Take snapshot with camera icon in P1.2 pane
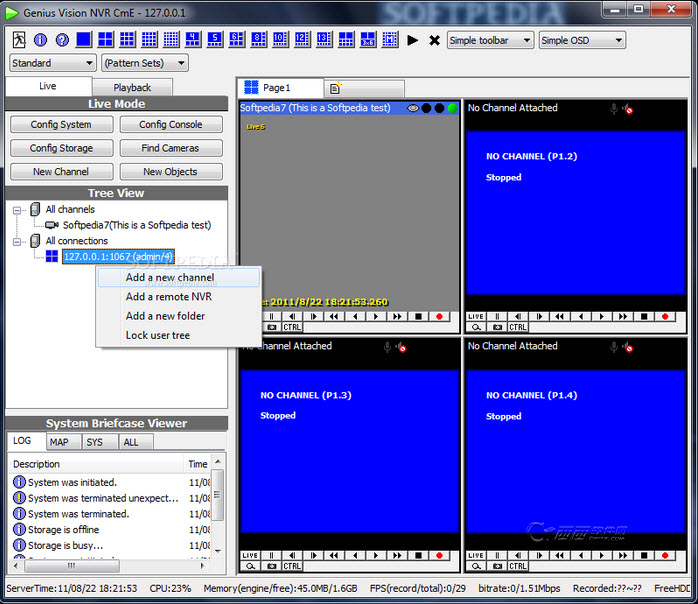Viewport: 698px width, 604px height. pyautogui.click(x=497, y=327)
